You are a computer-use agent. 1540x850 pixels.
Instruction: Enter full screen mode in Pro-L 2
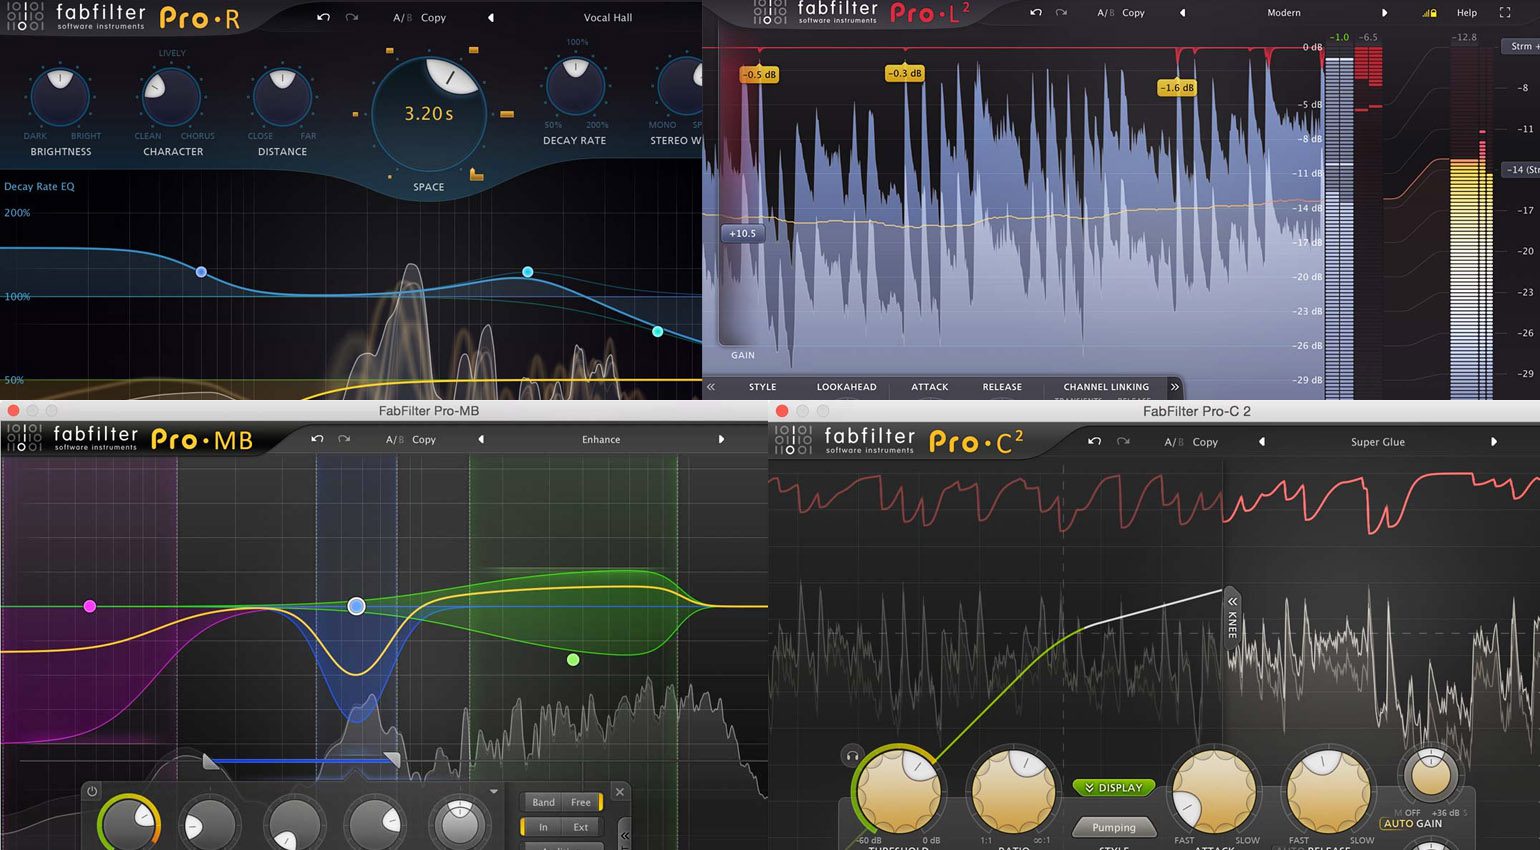1505,13
